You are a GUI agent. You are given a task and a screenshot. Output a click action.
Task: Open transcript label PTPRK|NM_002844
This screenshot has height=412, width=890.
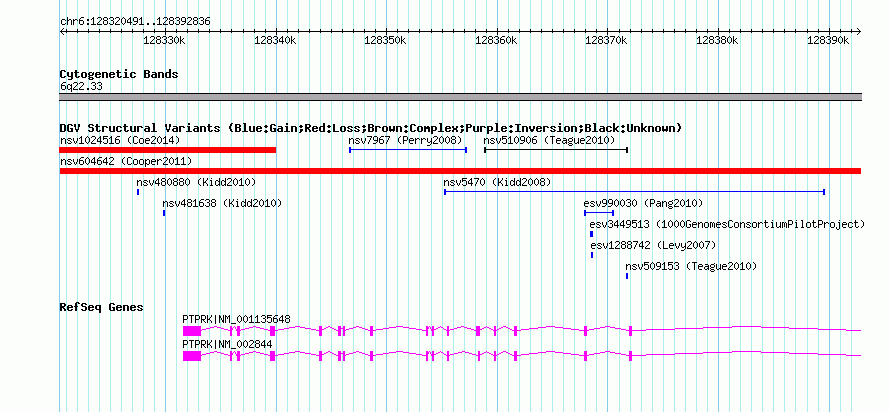pos(227,344)
